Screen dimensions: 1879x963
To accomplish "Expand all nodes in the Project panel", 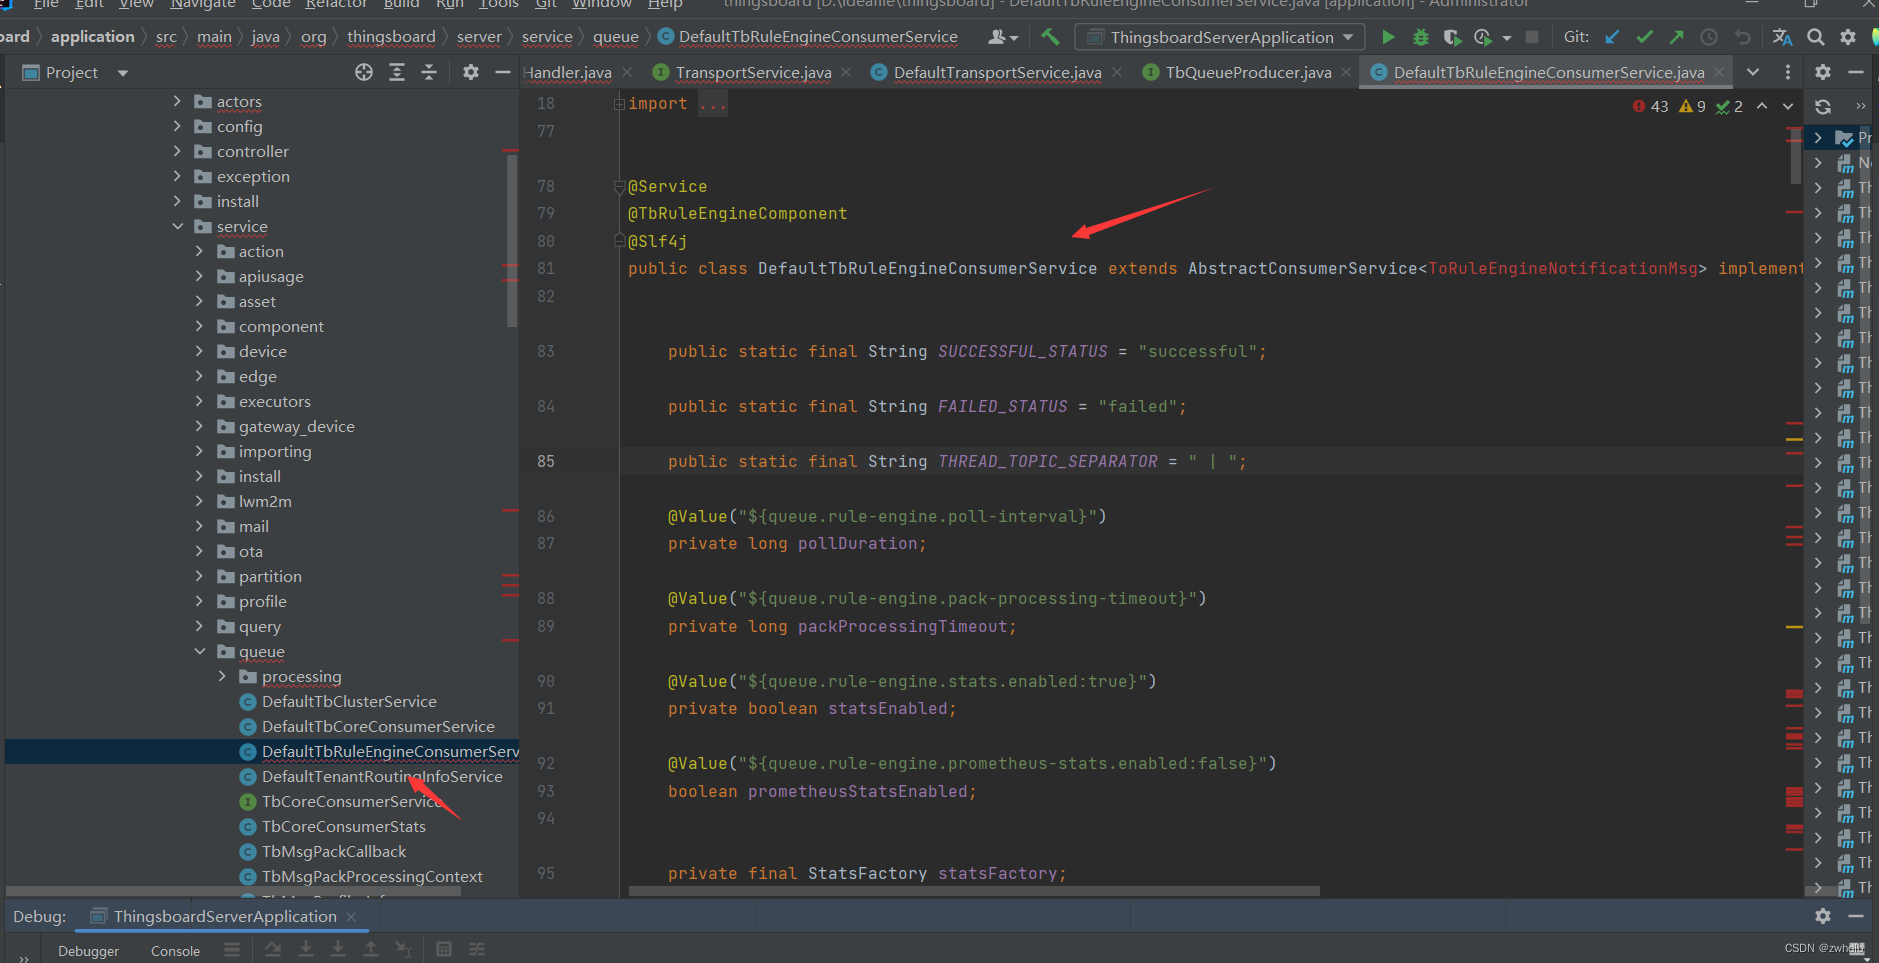I will (397, 72).
